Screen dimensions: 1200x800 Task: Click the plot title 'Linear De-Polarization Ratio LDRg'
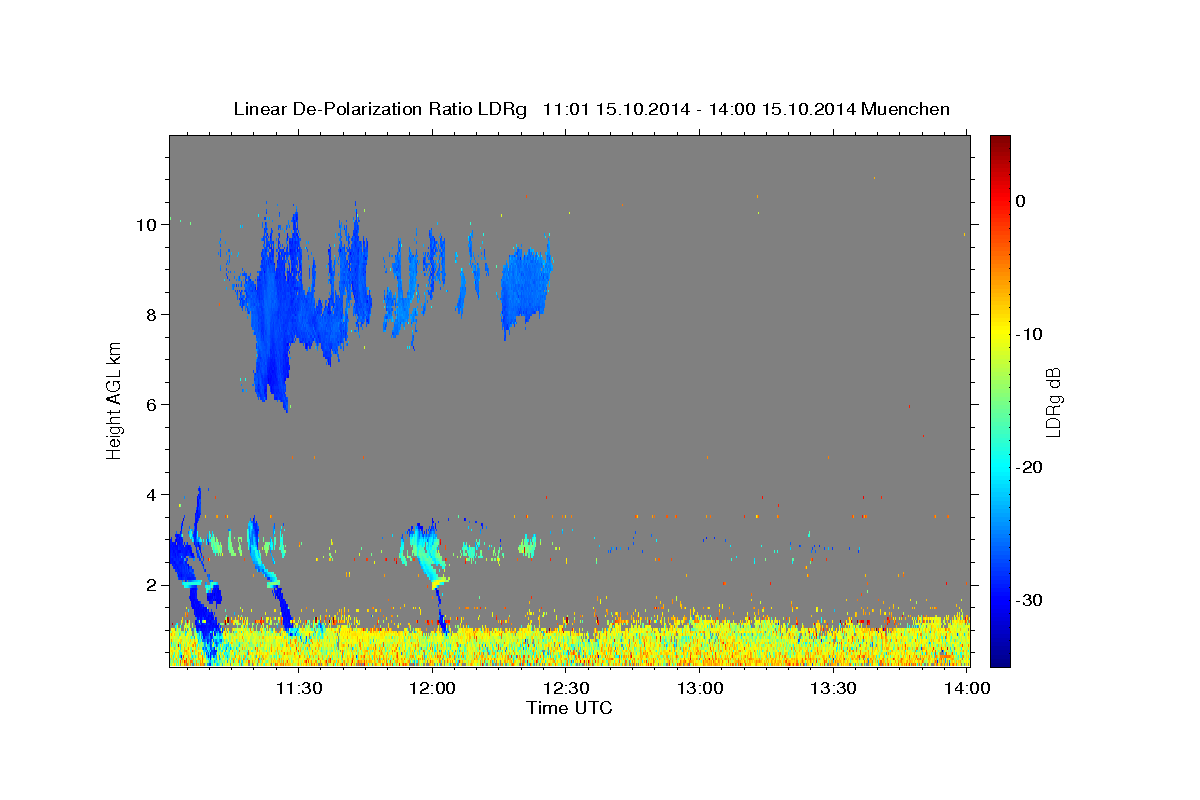[379, 109]
